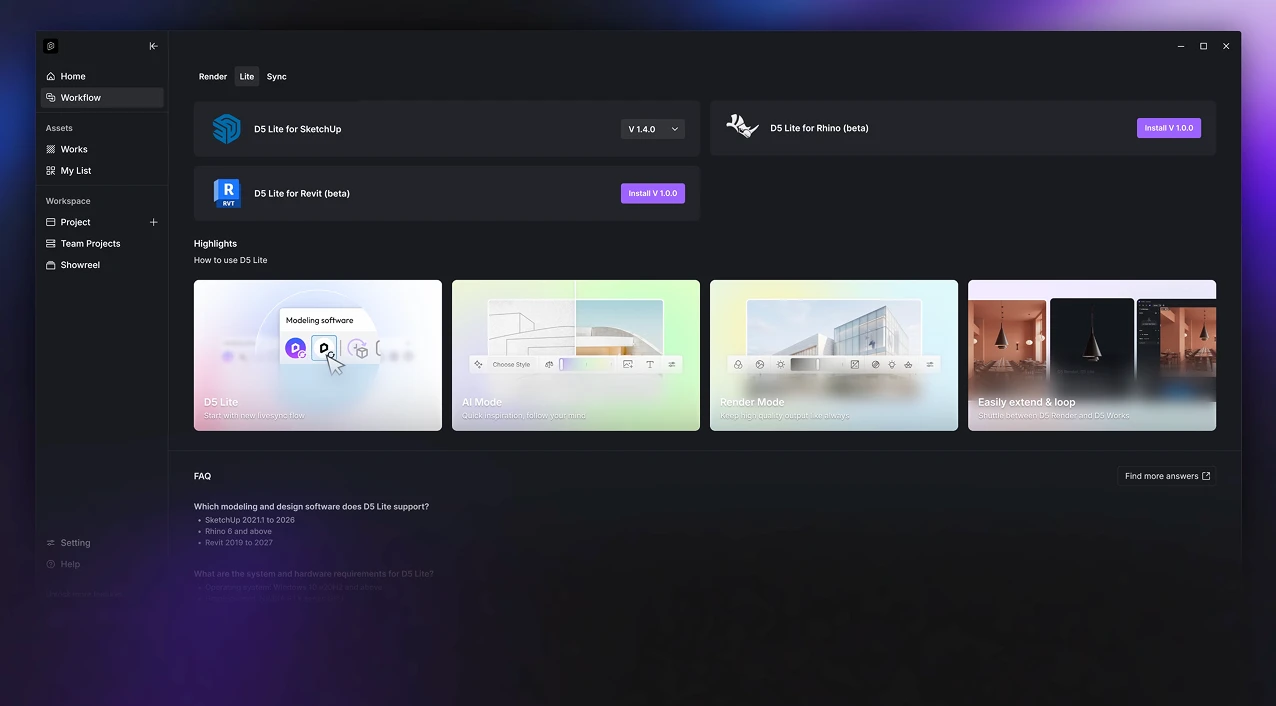1276x706 pixels.
Task: Click How to use D5 Lite text
Action: tap(231, 260)
